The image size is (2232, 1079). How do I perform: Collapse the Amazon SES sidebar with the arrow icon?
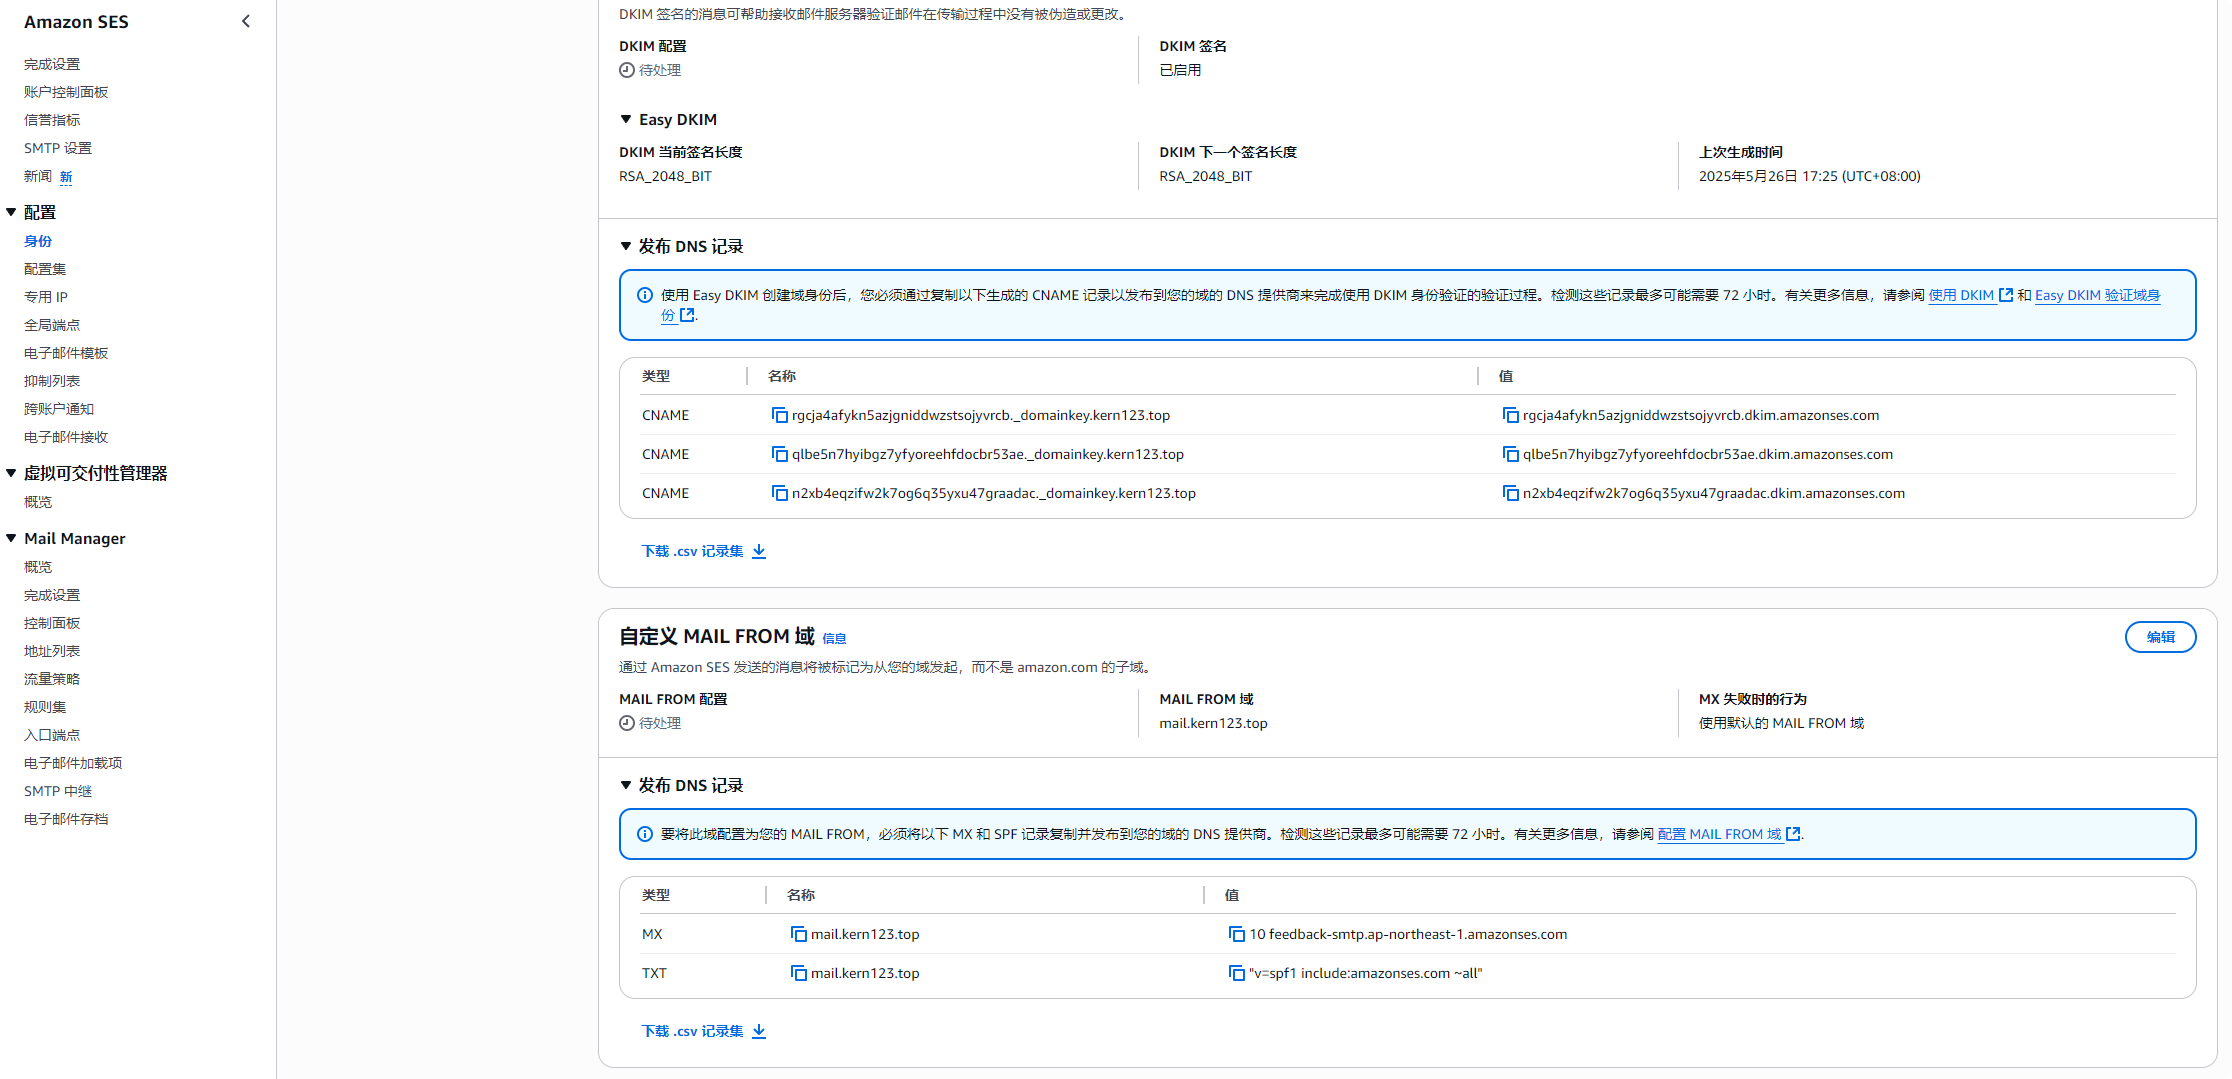tap(246, 21)
